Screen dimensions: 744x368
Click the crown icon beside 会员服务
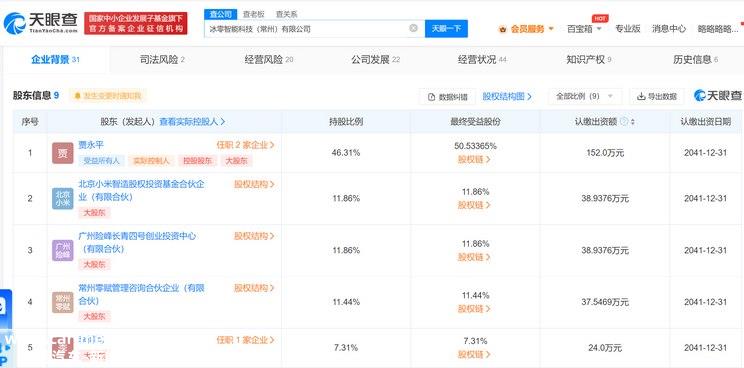click(502, 29)
